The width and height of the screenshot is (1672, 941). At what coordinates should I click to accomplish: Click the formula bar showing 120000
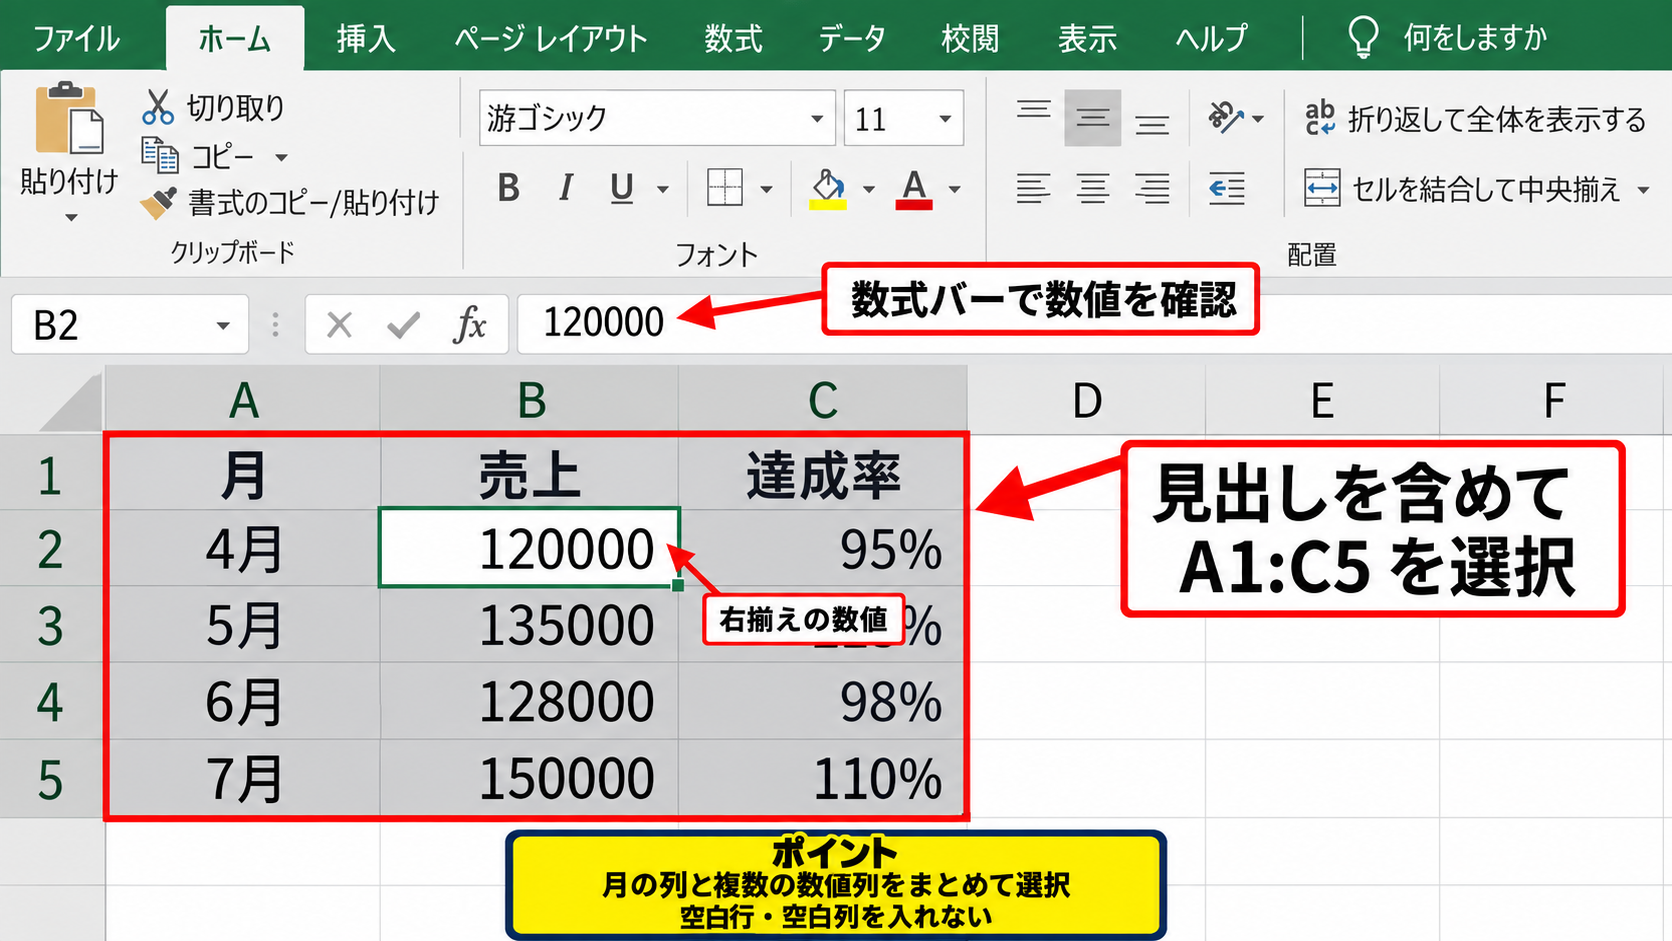[x=1094, y=324]
